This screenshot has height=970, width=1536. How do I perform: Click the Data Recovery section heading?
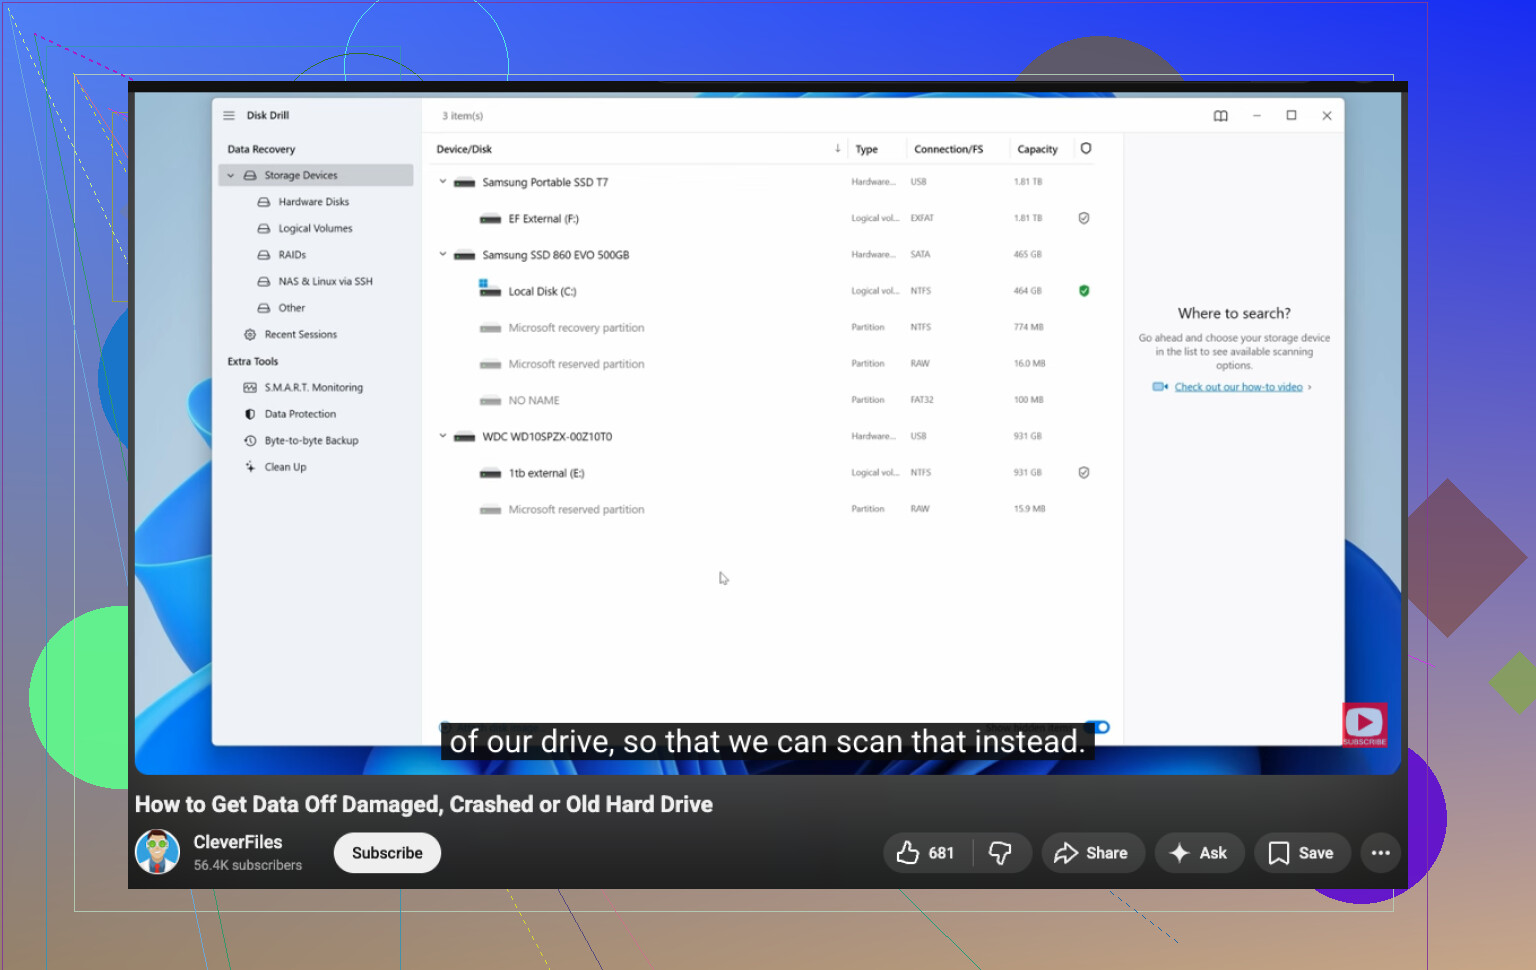click(261, 150)
